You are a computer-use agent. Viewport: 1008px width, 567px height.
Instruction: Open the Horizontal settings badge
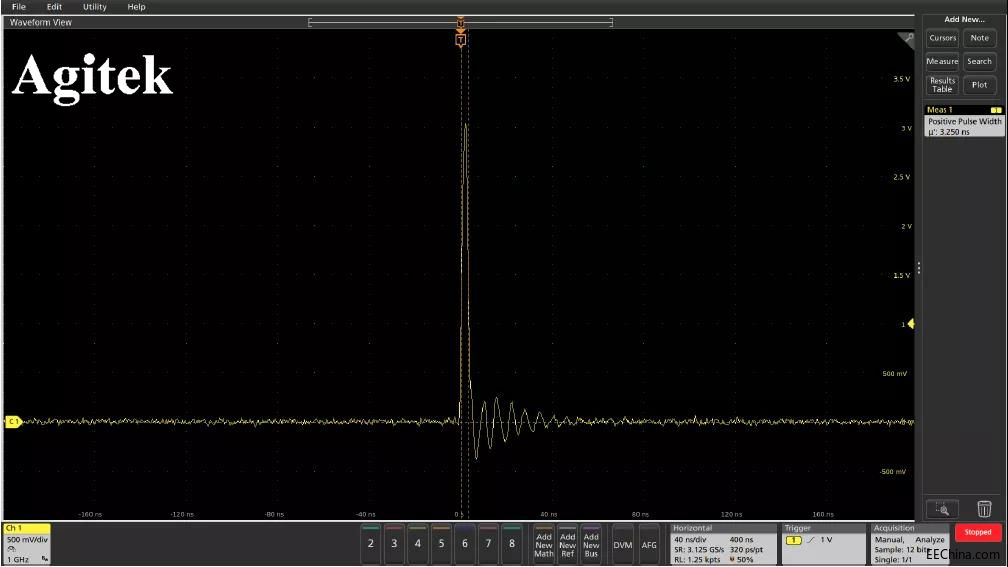[723, 544]
